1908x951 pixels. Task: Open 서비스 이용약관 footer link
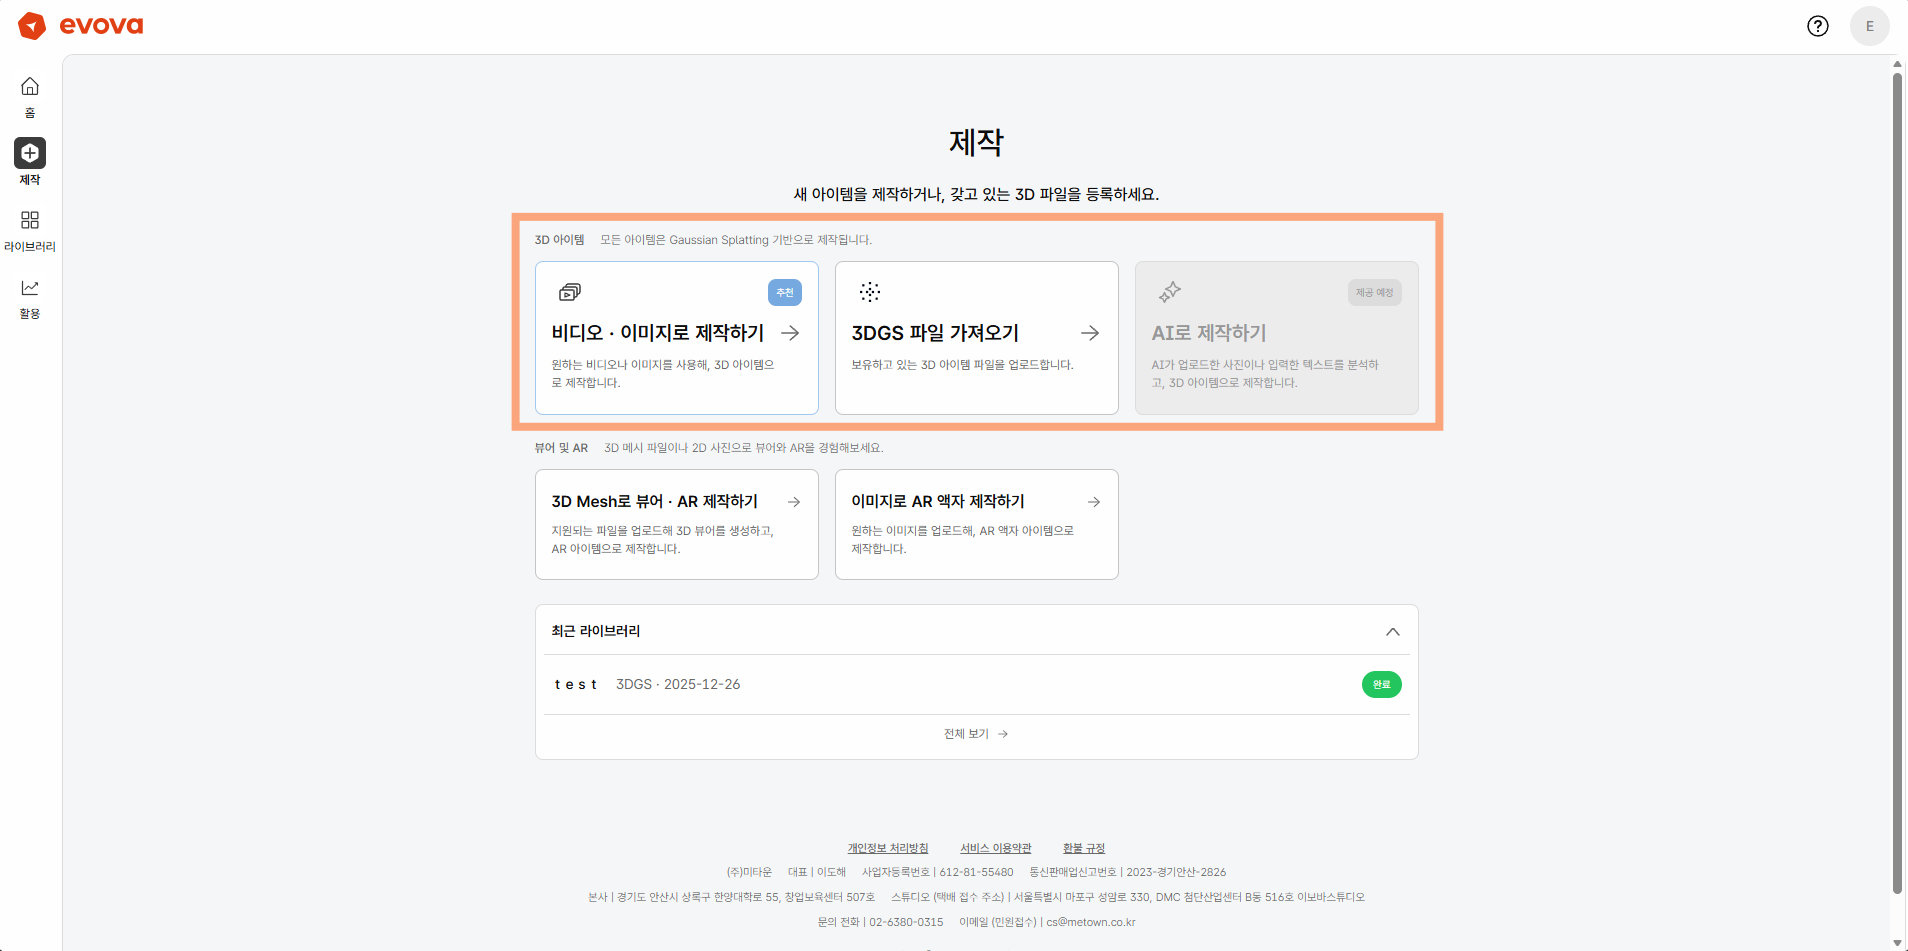[995, 848]
